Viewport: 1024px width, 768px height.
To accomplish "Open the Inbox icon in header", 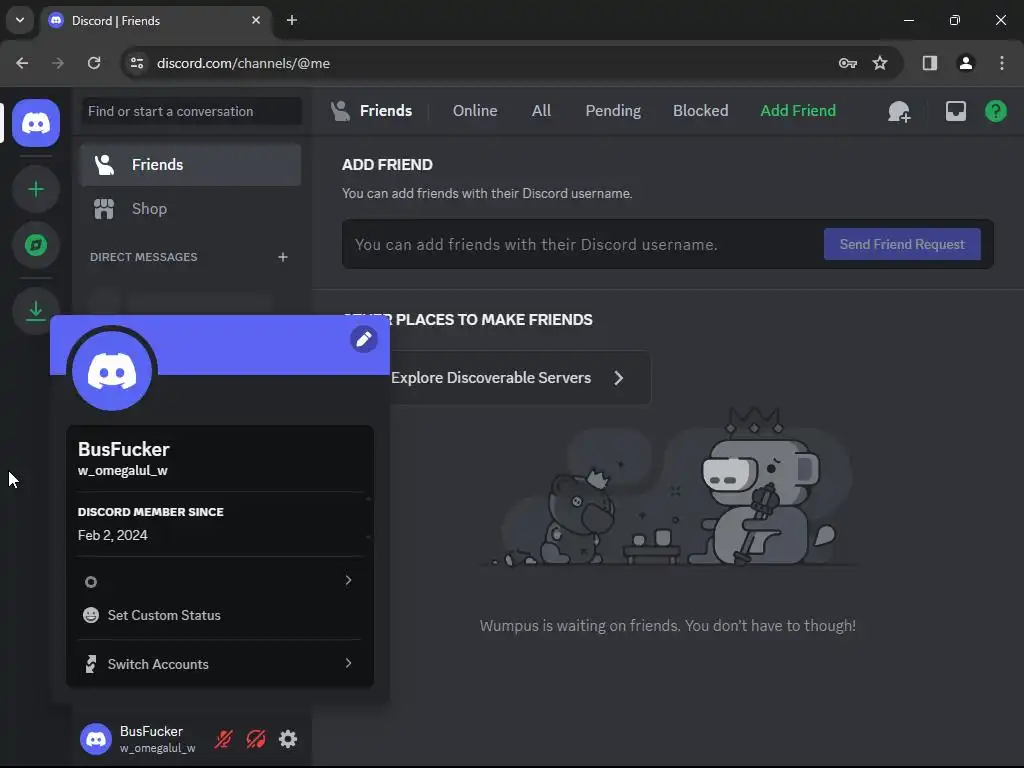I will (x=955, y=111).
